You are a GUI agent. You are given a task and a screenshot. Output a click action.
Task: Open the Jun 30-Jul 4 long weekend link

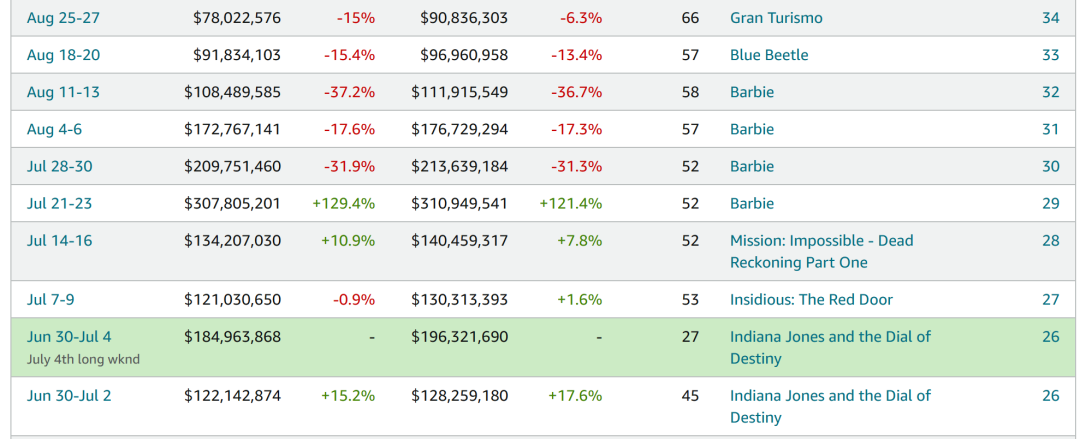(70, 336)
